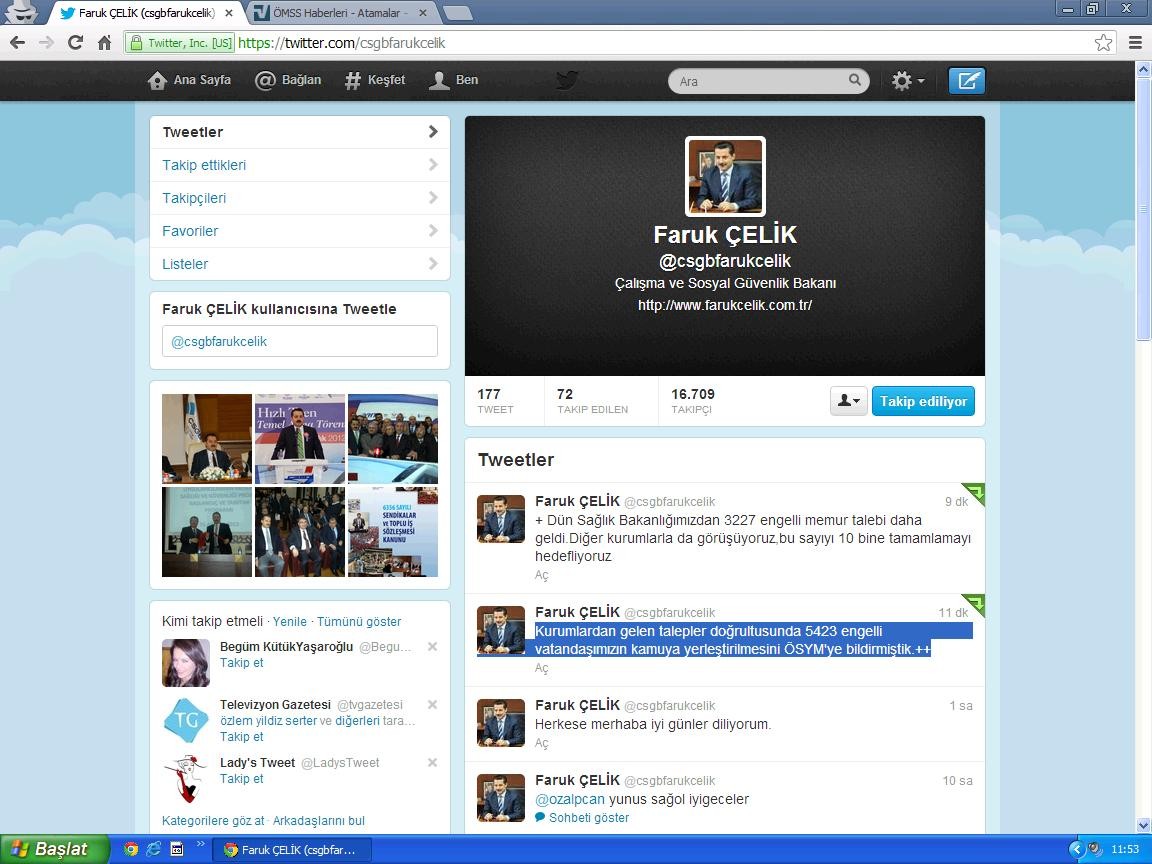Click the 16.709 Takipçi count
The height and width of the screenshot is (864, 1152).
pyautogui.click(x=692, y=401)
